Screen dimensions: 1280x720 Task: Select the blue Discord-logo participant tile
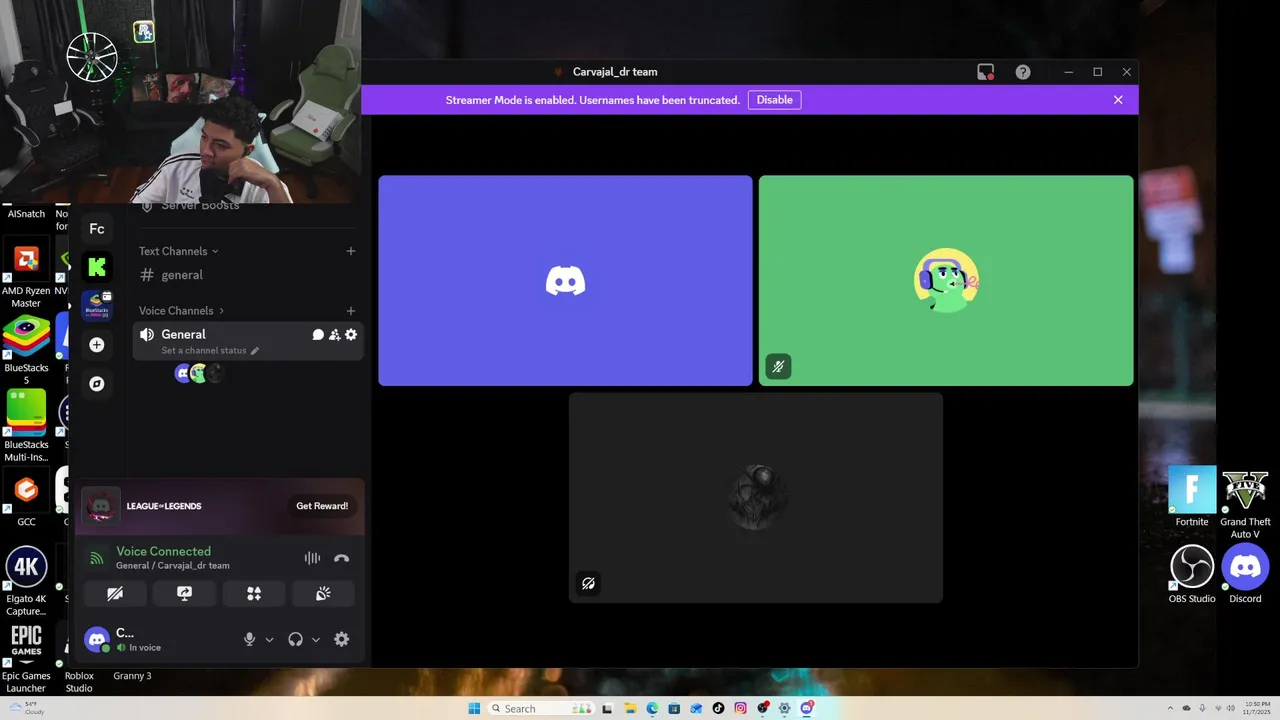[565, 281]
